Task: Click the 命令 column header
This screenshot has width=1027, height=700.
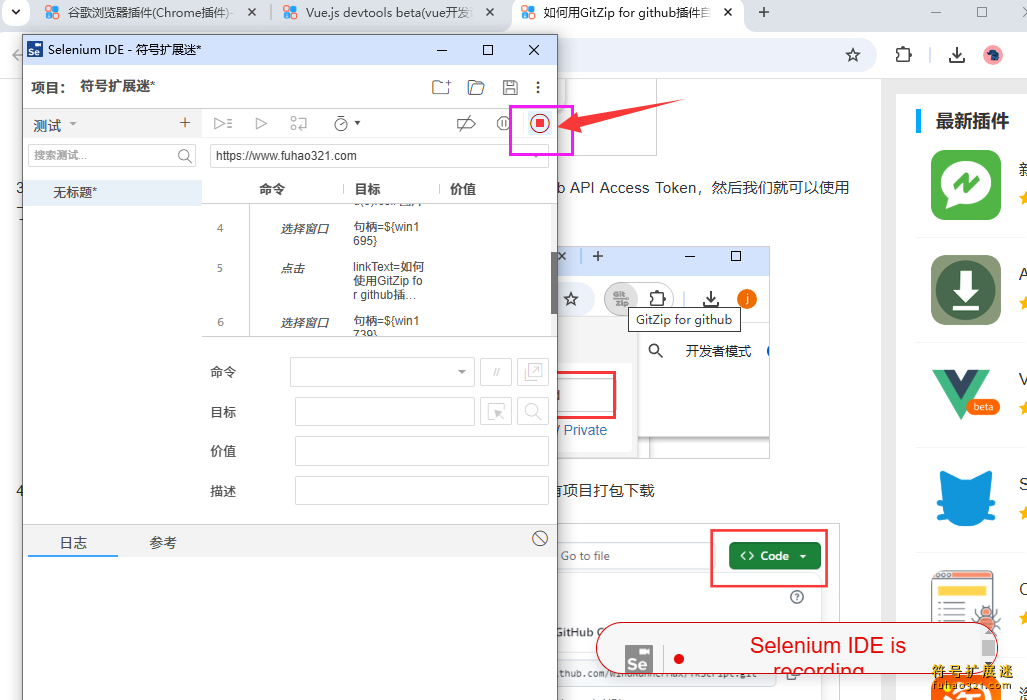Action: point(272,189)
